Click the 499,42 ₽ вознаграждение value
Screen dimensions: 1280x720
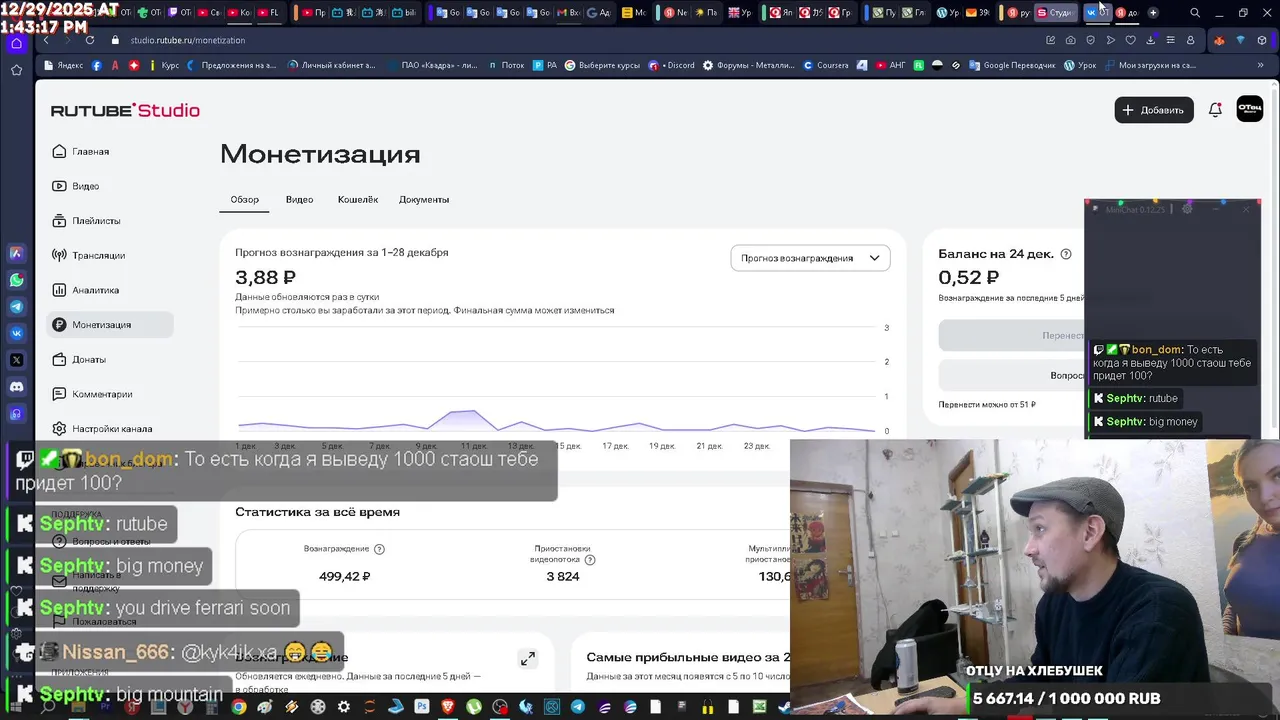pos(345,577)
